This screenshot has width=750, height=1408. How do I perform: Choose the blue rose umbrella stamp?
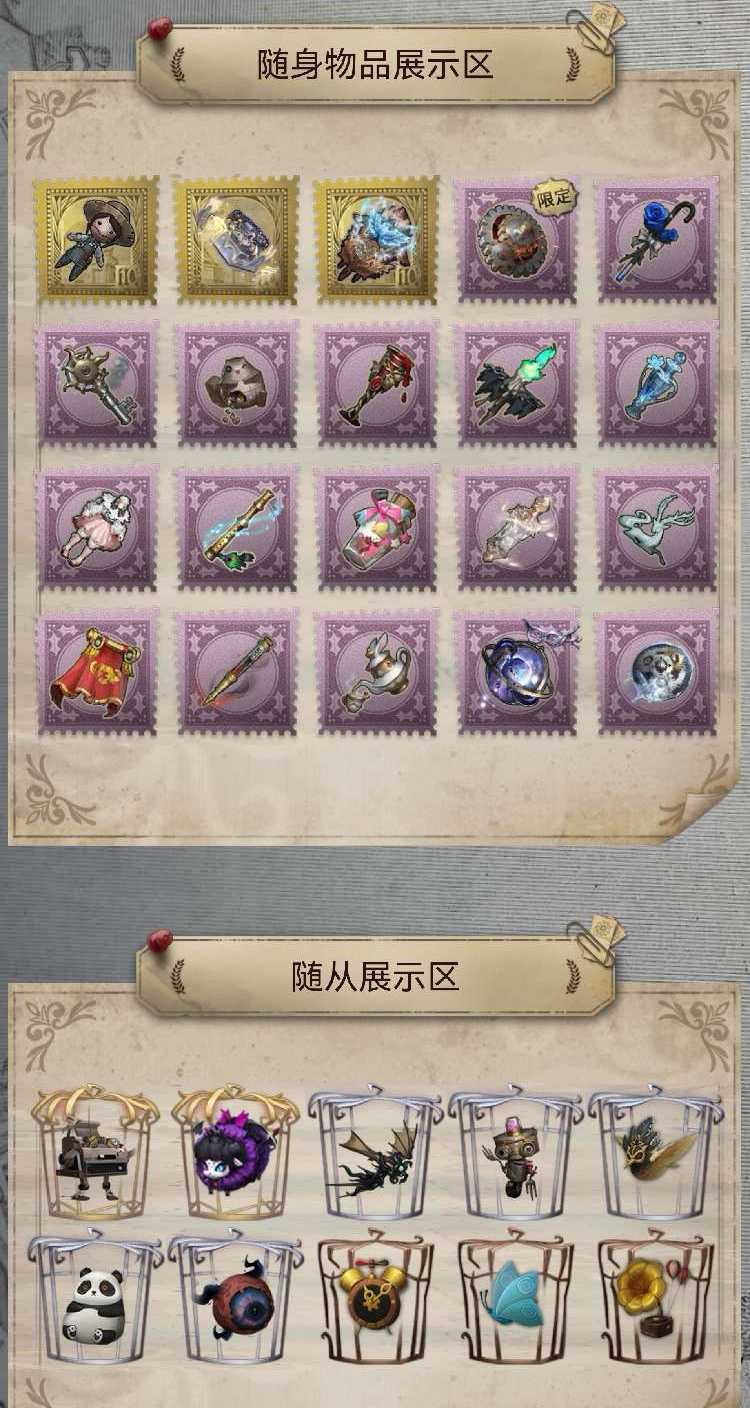(x=656, y=239)
